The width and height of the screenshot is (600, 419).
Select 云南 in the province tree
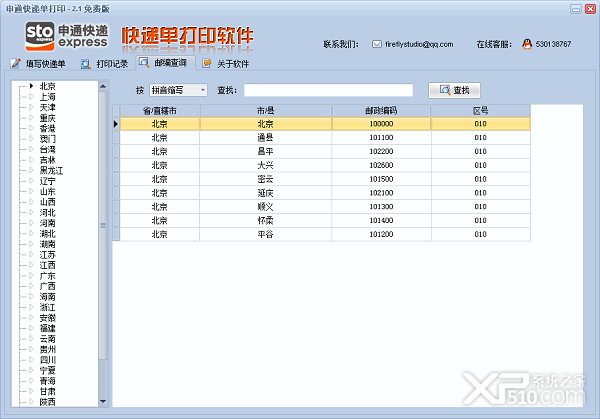47,339
